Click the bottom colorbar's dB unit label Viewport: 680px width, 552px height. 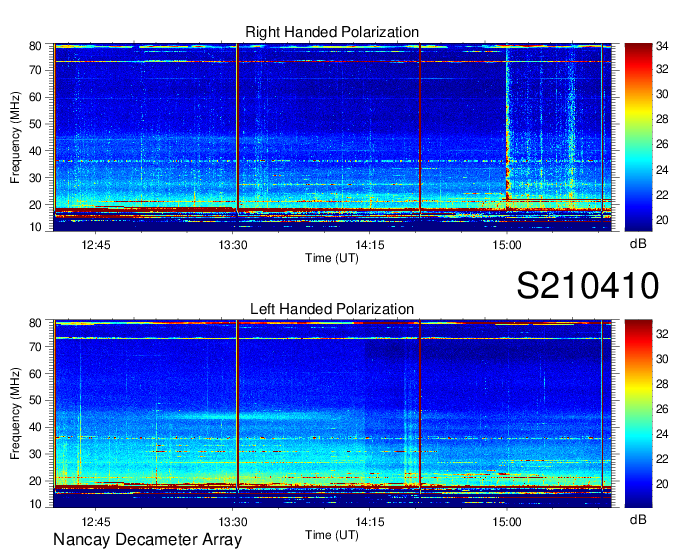[x=638, y=520]
